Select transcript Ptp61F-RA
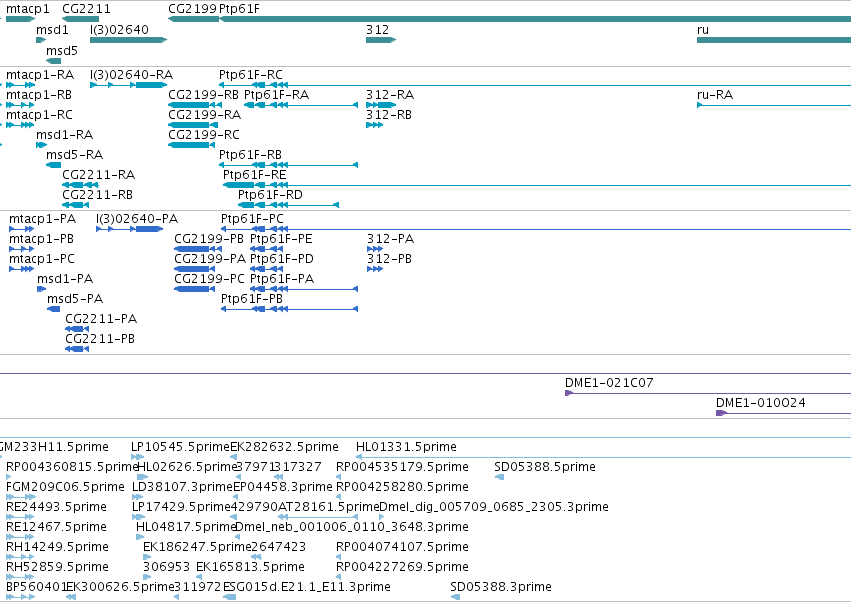 click(x=276, y=94)
